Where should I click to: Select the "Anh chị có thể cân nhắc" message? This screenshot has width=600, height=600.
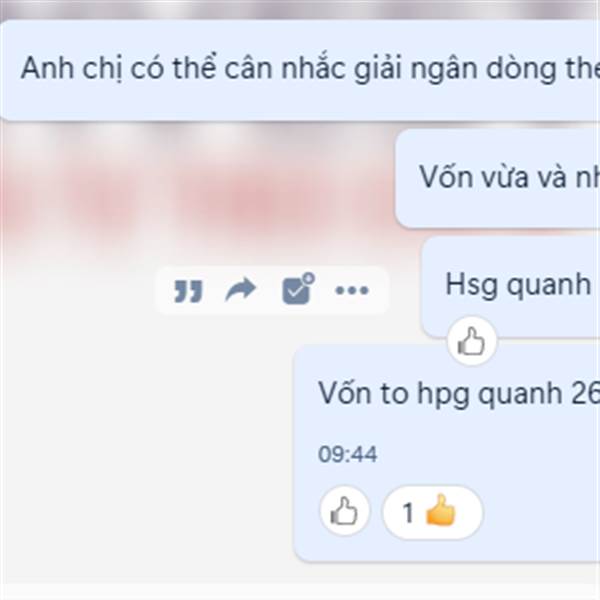(x=300, y=70)
